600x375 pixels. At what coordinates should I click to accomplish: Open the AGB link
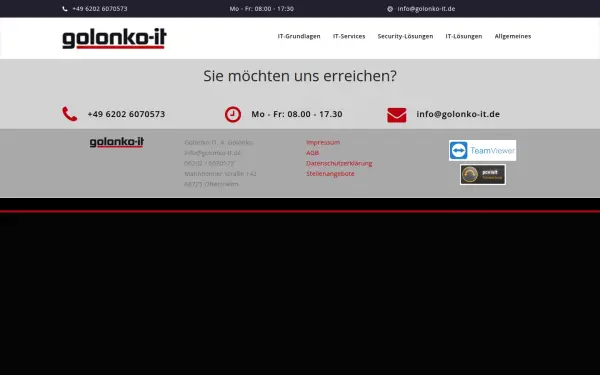click(x=312, y=153)
